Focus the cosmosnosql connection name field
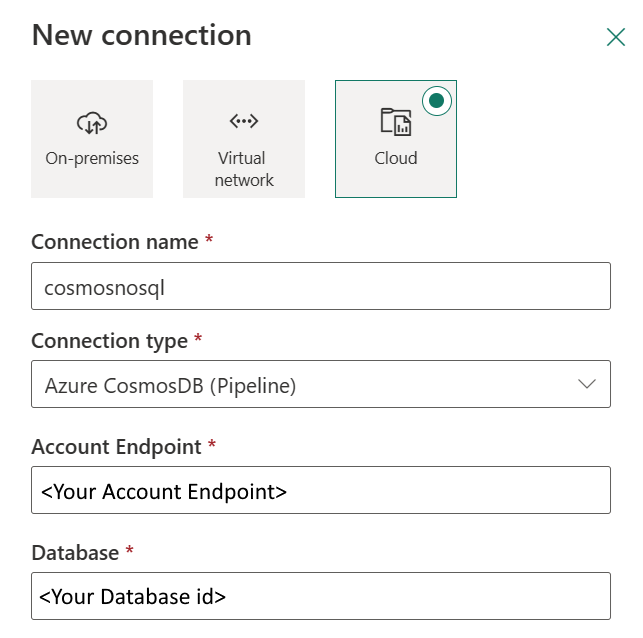Image resolution: width=643 pixels, height=638 pixels. click(x=320, y=287)
